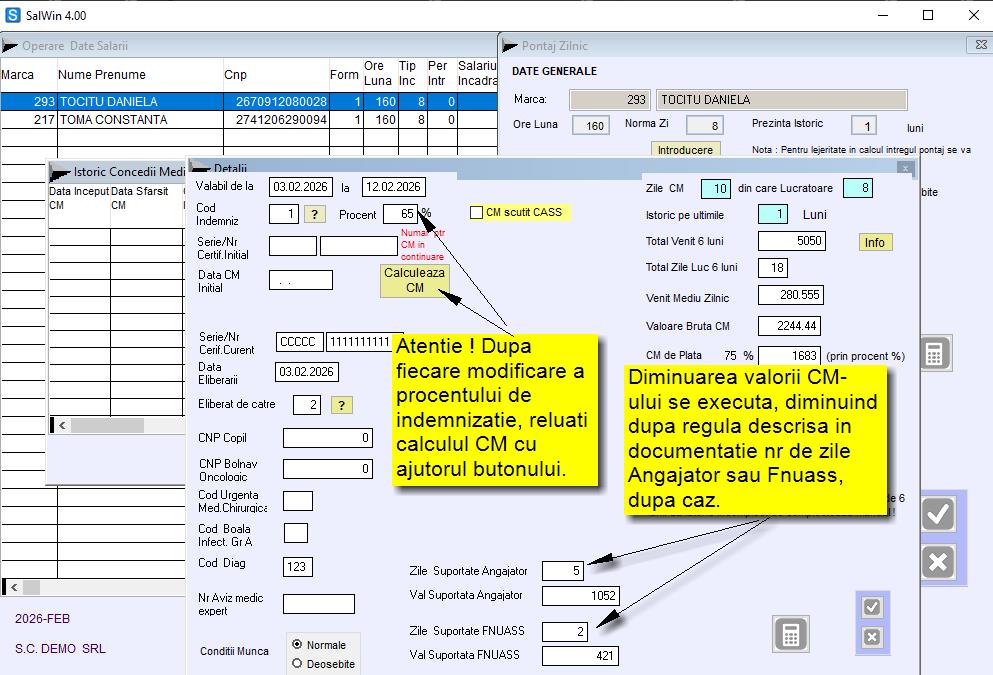Confirm with large checkmark button in Pontaj Zilnic

[937, 514]
